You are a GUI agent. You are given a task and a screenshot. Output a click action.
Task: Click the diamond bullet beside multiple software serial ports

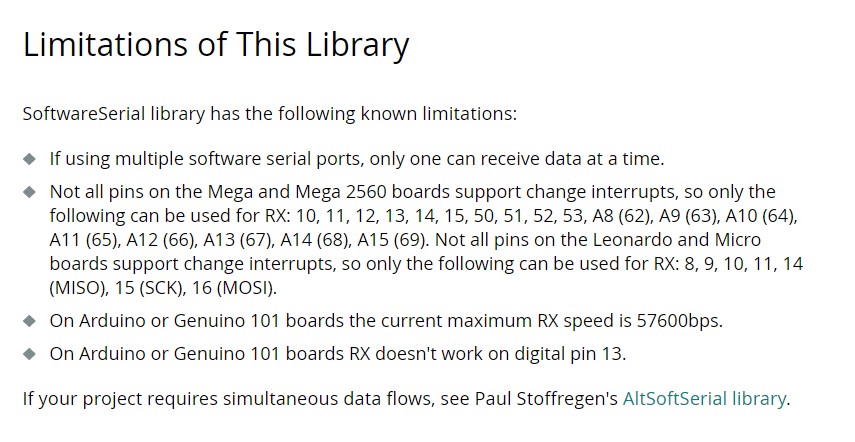coord(30,159)
